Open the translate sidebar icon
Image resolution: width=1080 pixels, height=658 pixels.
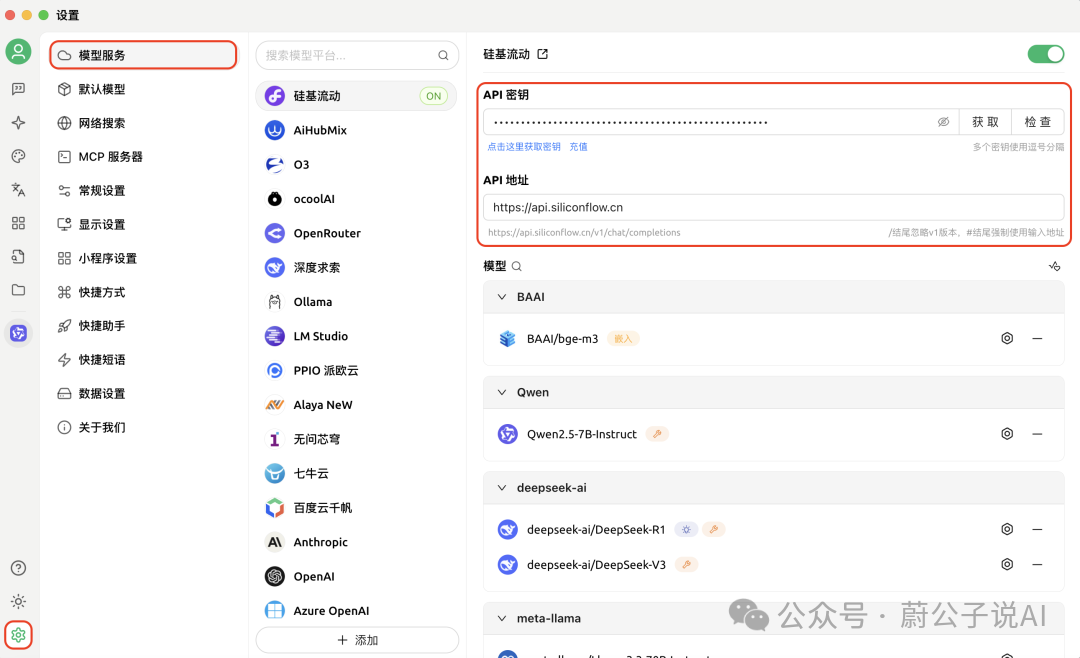pos(19,189)
